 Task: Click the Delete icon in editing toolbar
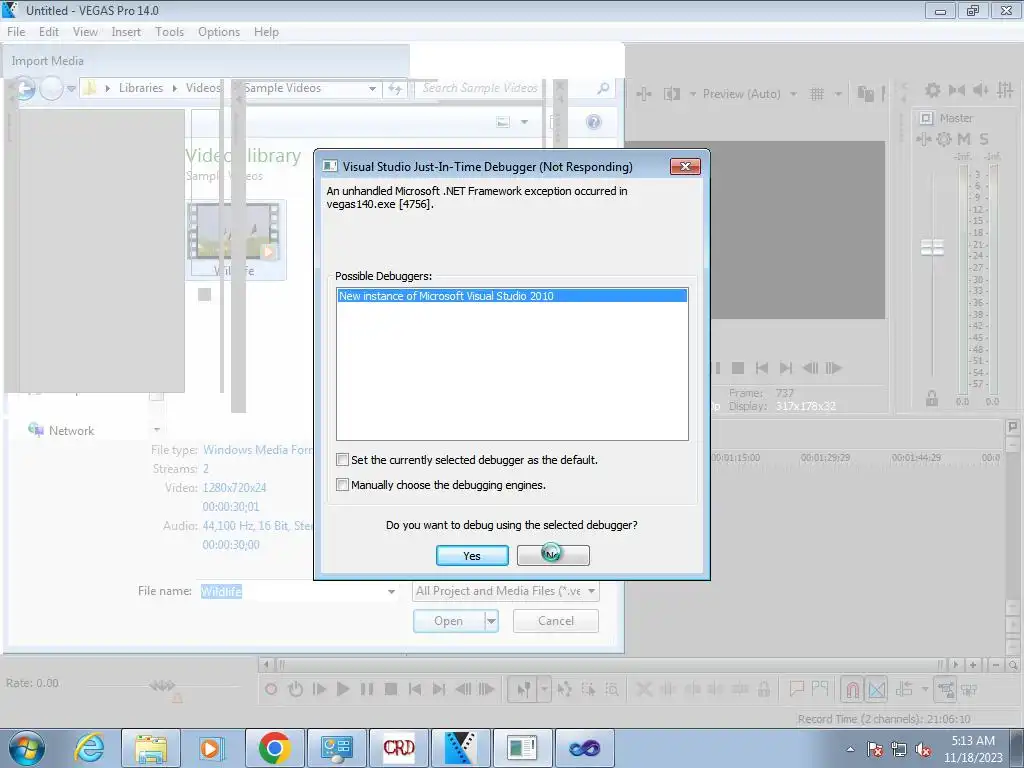coord(644,689)
